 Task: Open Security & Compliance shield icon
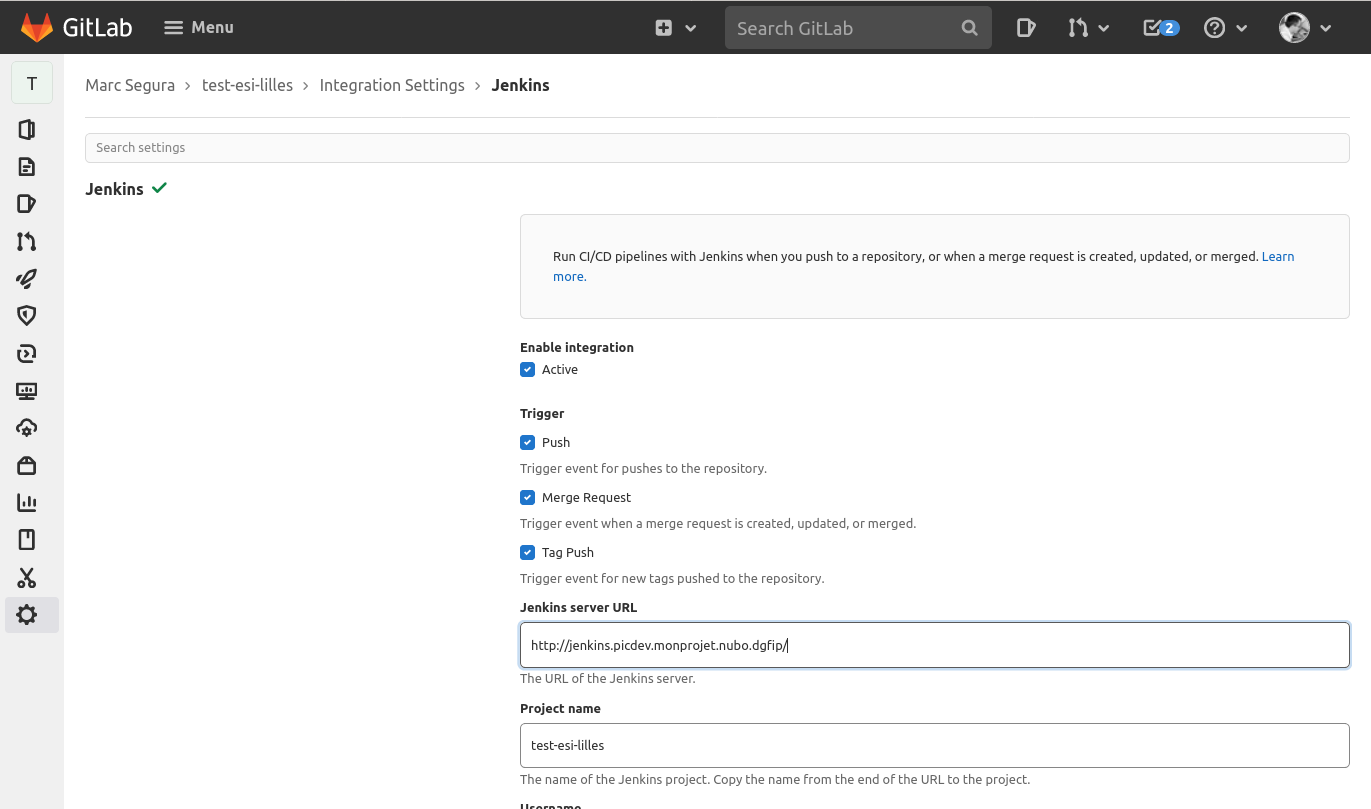click(x=27, y=316)
